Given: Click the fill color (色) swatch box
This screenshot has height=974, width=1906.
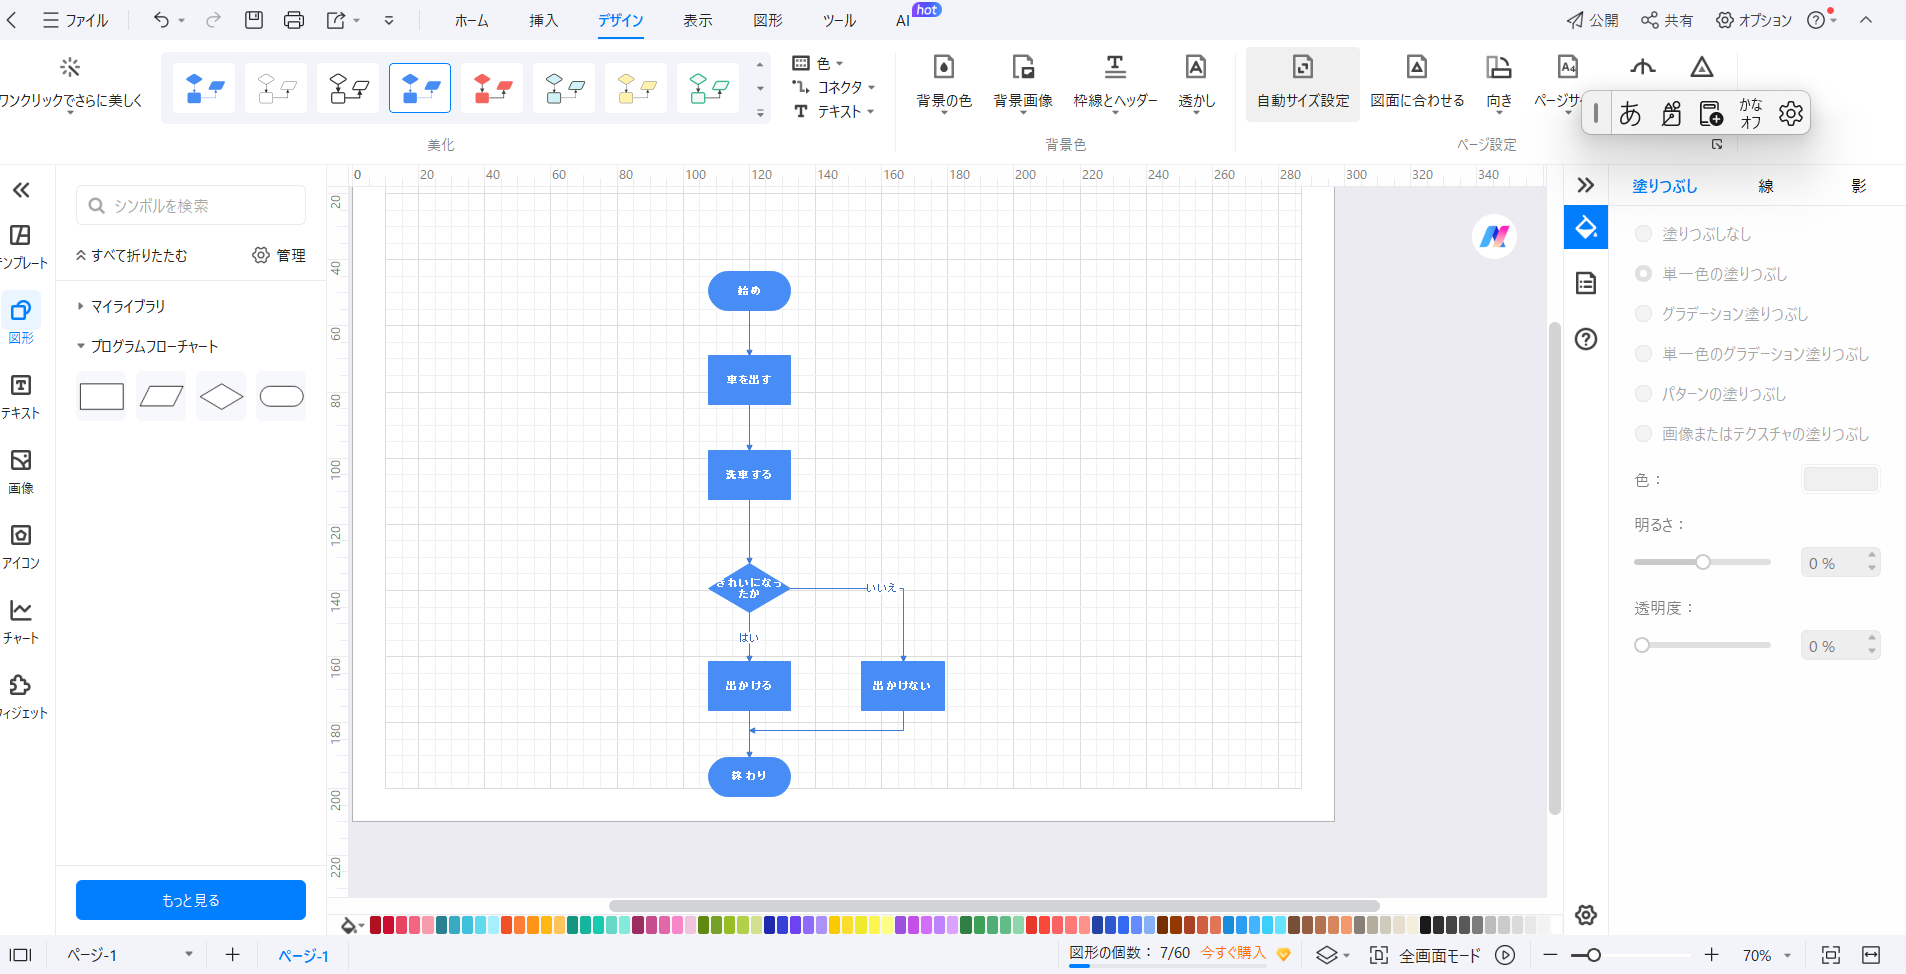Looking at the screenshot, I should tap(1840, 480).
